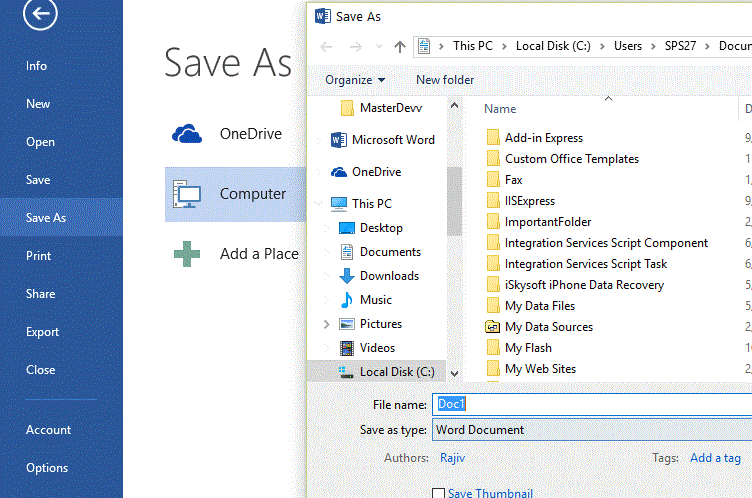Image resolution: width=752 pixels, height=498 pixels.
Task: Expand the Pictures tree node arrow
Action: (x=327, y=324)
